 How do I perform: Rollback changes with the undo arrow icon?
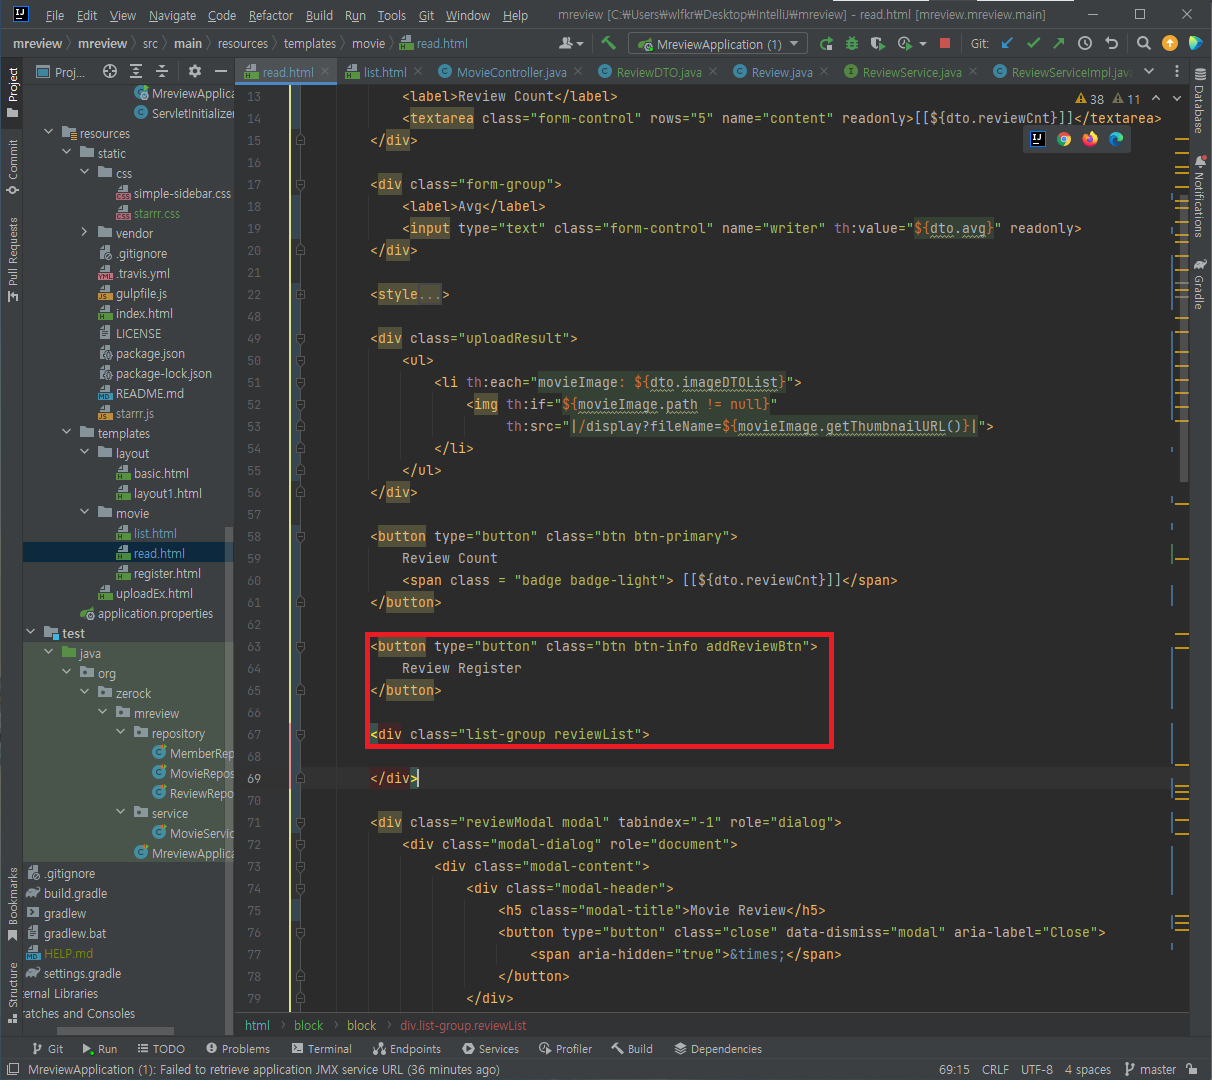1111,43
